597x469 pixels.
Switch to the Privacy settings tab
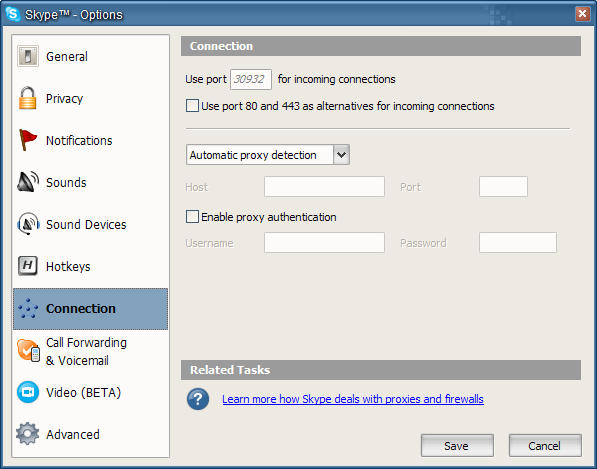tap(91, 98)
